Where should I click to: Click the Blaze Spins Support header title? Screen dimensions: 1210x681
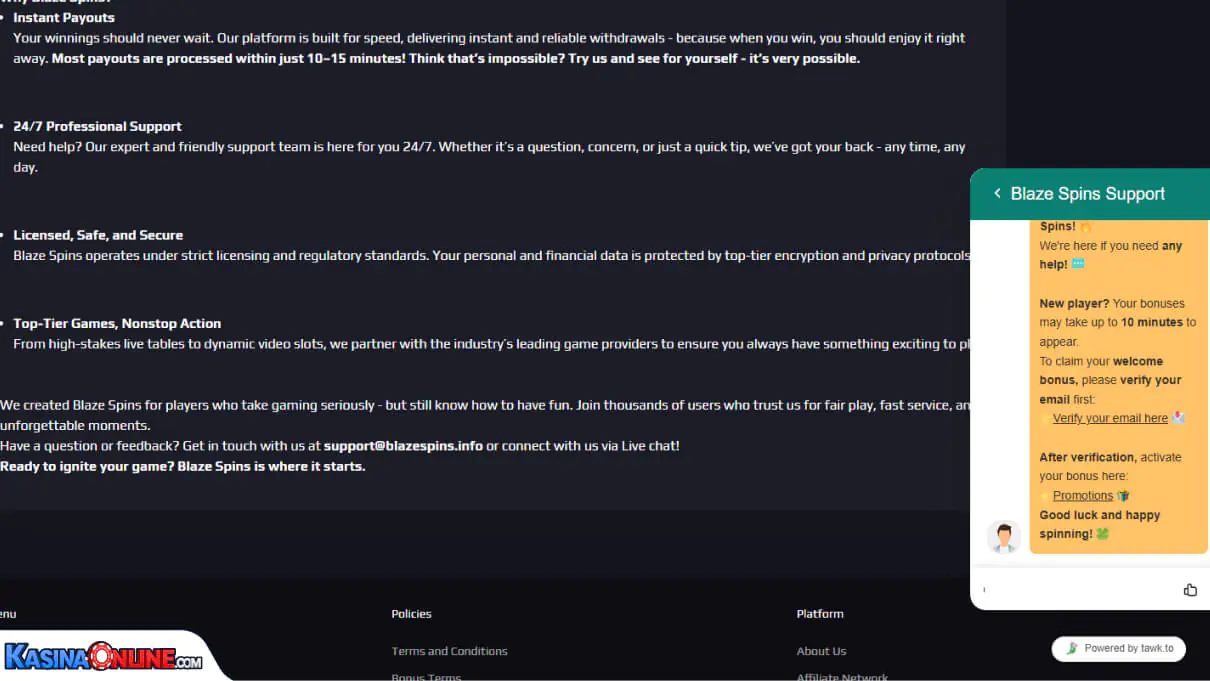pos(1087,194)
